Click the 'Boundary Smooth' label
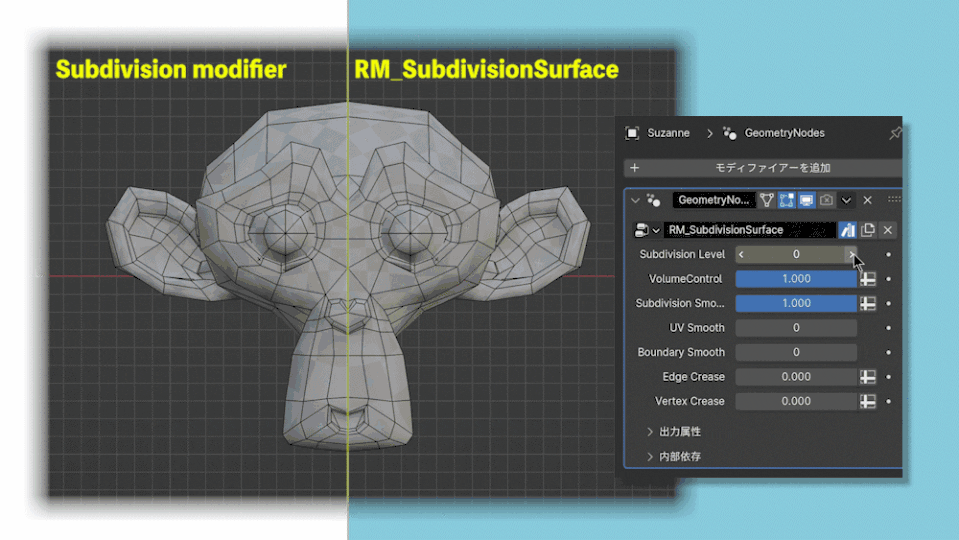 [681, 352]
